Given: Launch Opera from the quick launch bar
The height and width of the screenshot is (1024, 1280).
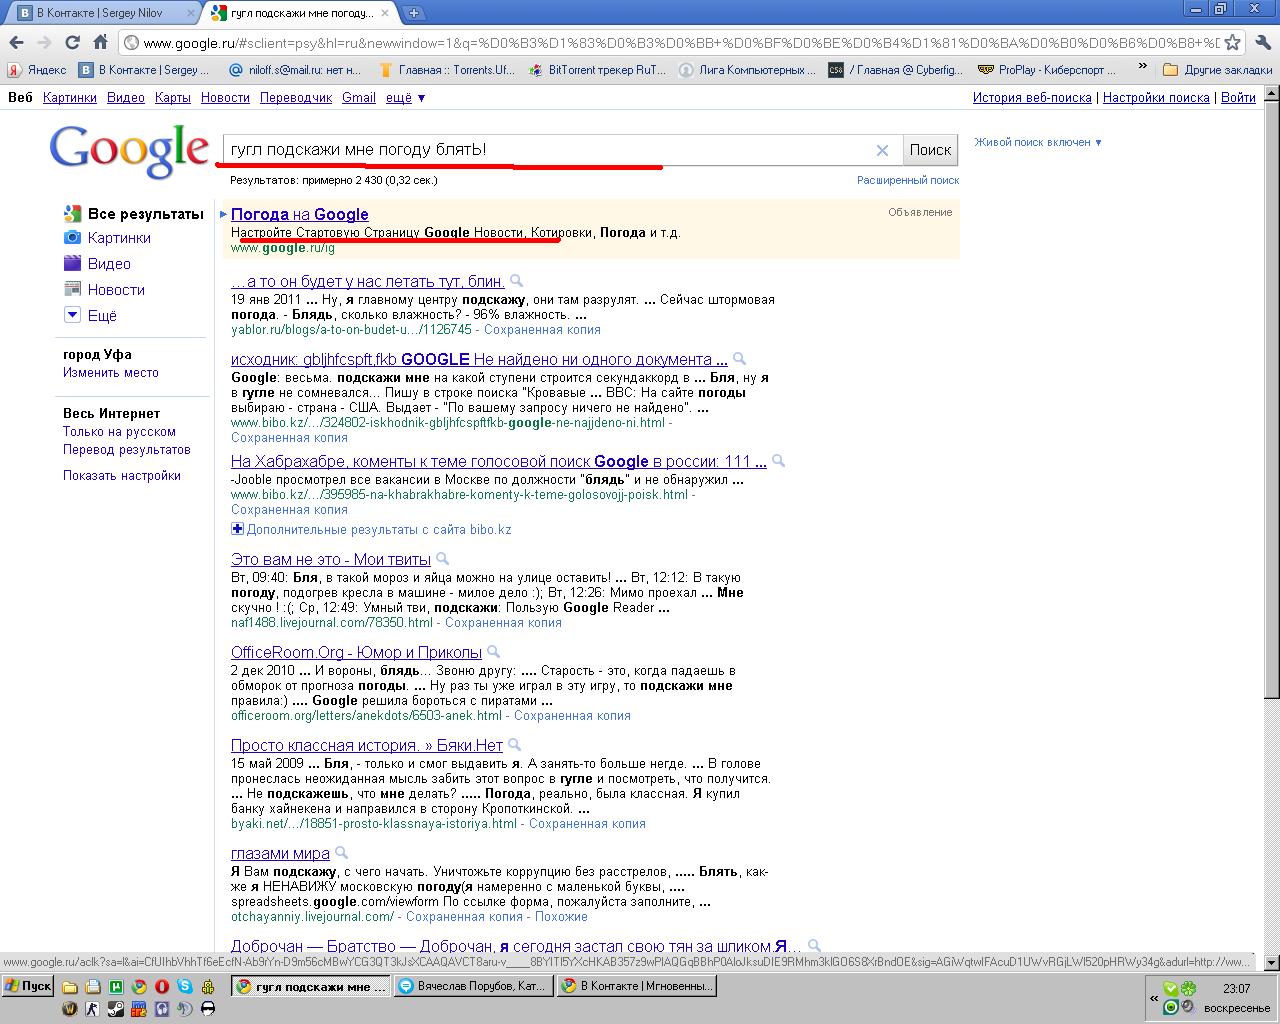Looking at the screenshot, I should pyautogui.click(x=161, y=986).
